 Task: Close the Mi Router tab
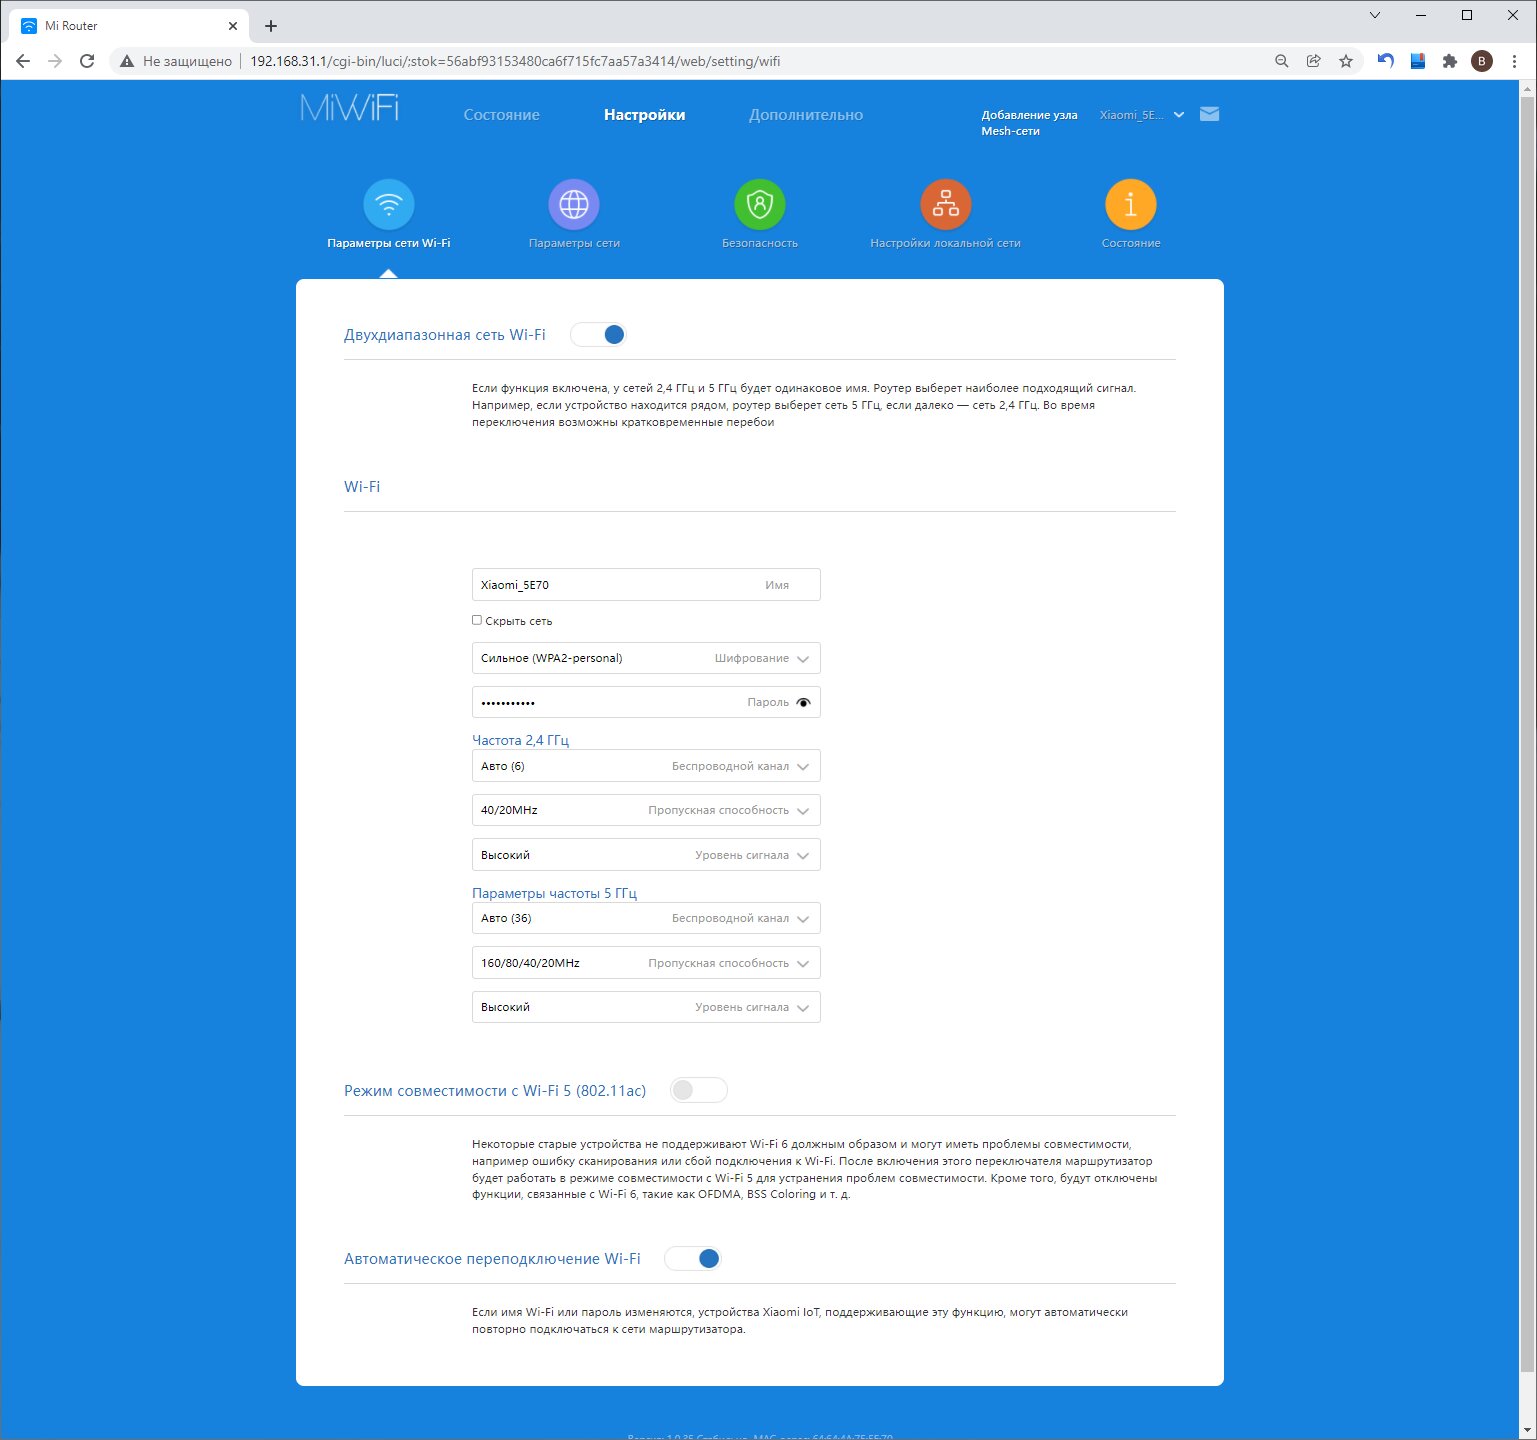(233, 26)
